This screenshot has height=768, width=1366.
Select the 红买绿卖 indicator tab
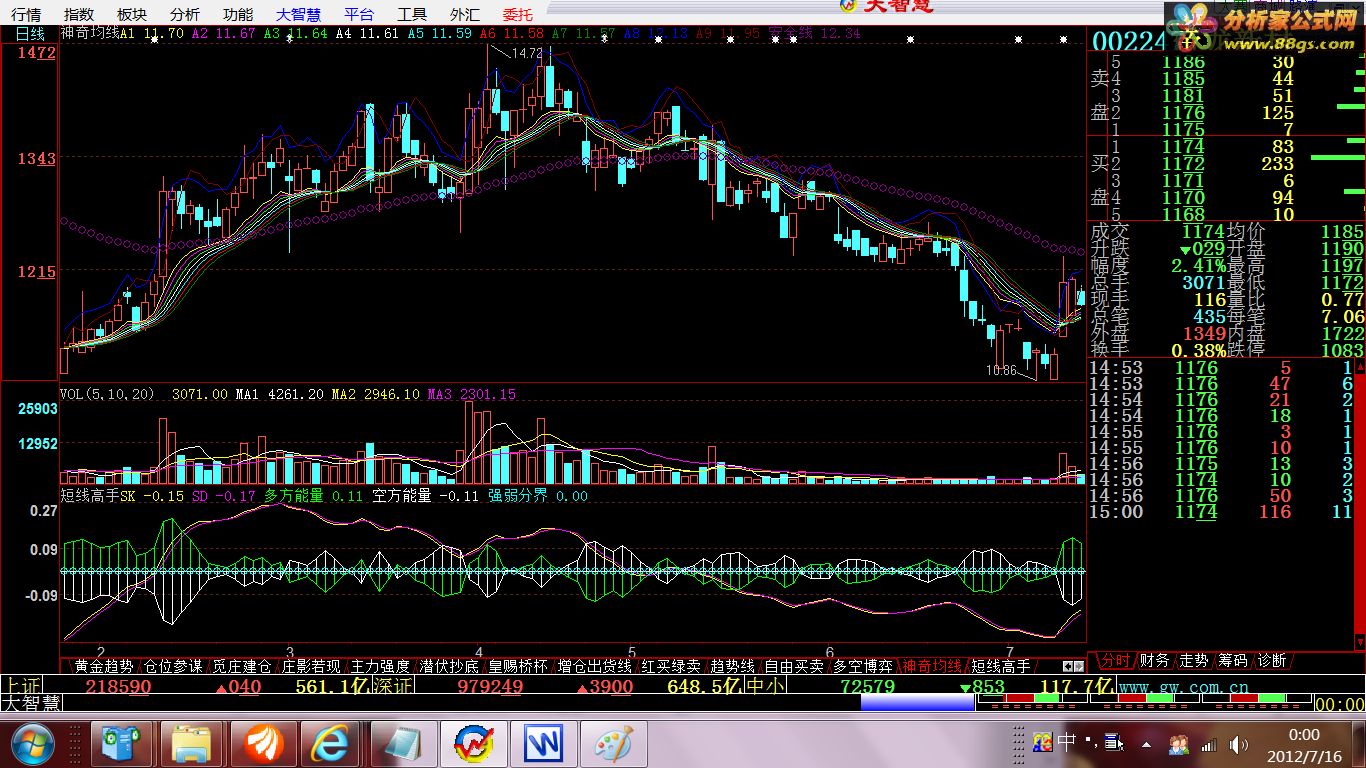[671, 666]
